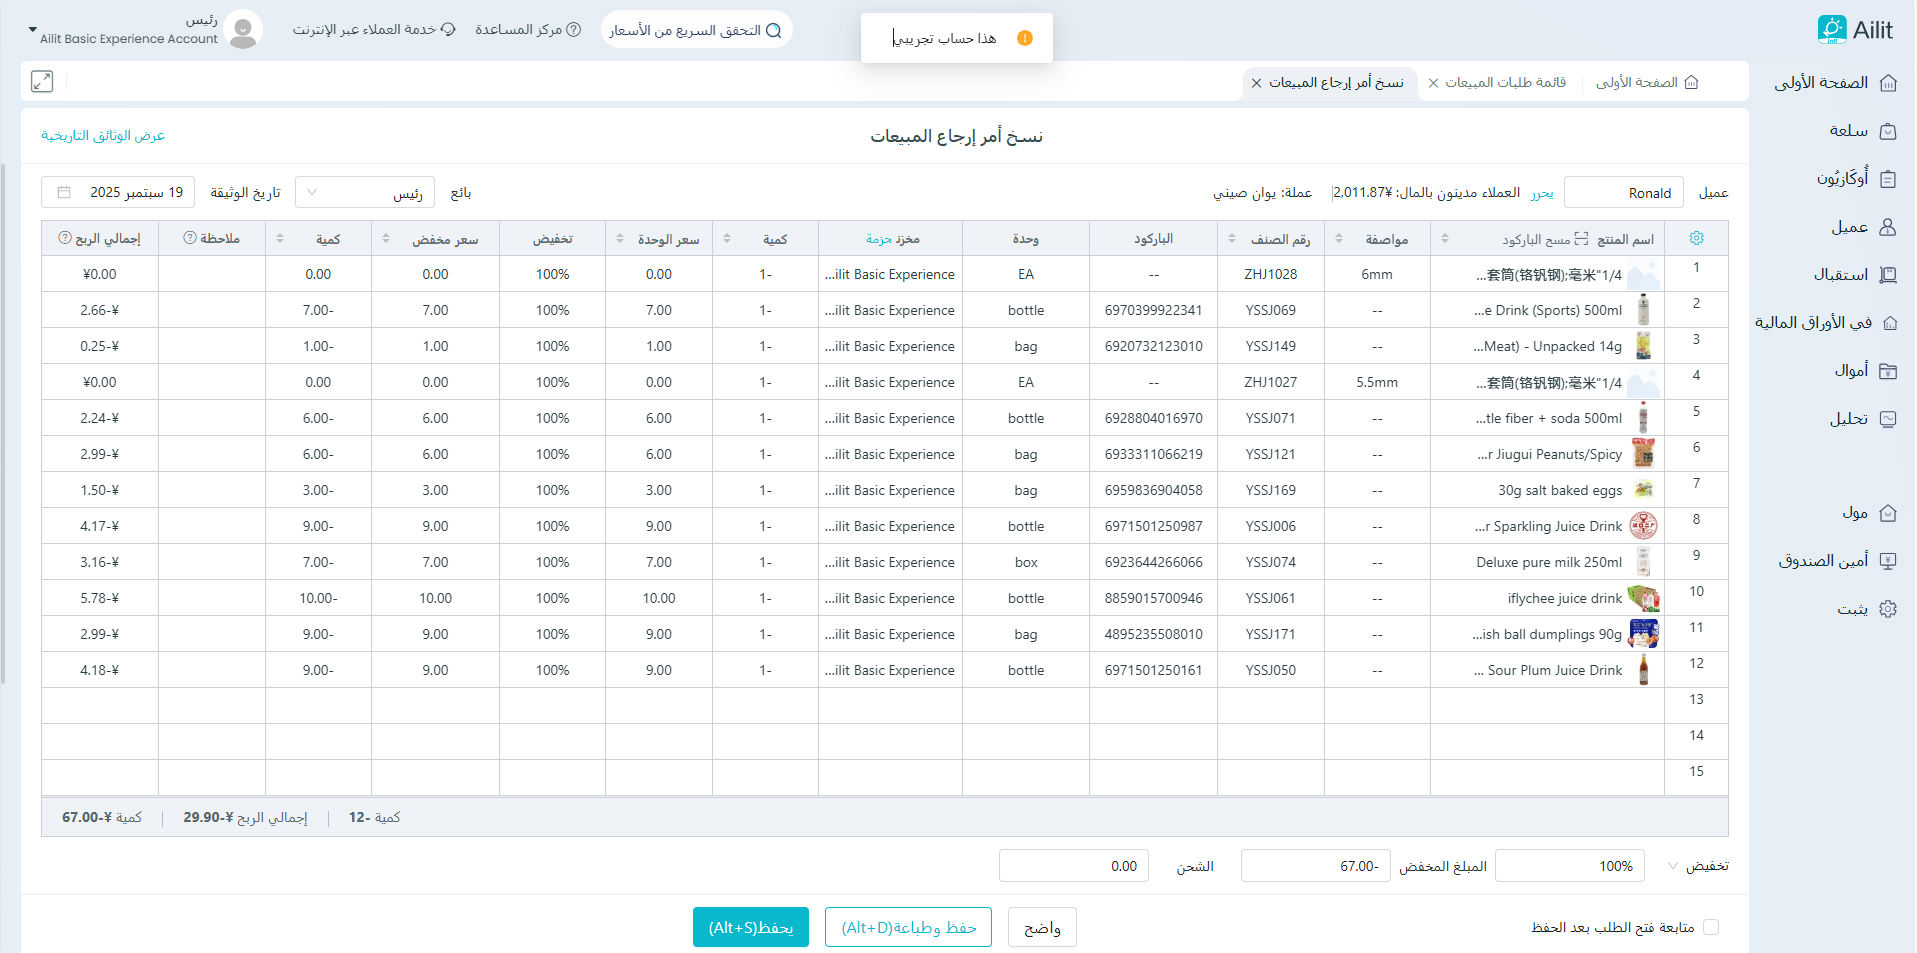Click the view historical documents link
The width and height of the screenshot is (1917, 953).
pyautogui.click(x=103, y=135)
